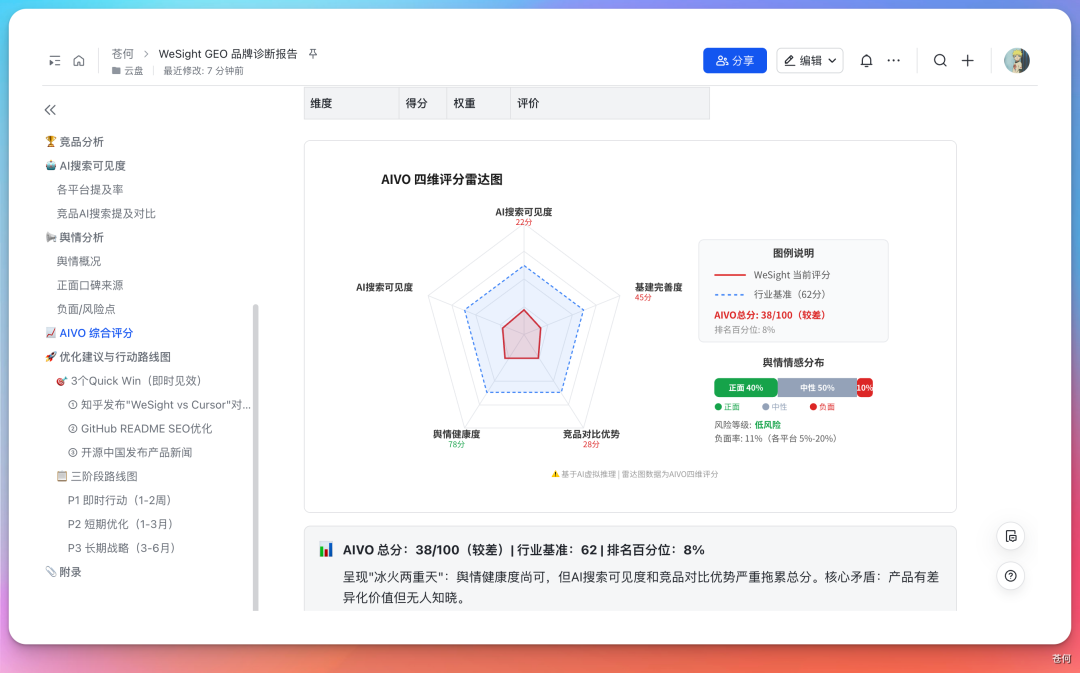Click the 评价 table header cell

610,103
